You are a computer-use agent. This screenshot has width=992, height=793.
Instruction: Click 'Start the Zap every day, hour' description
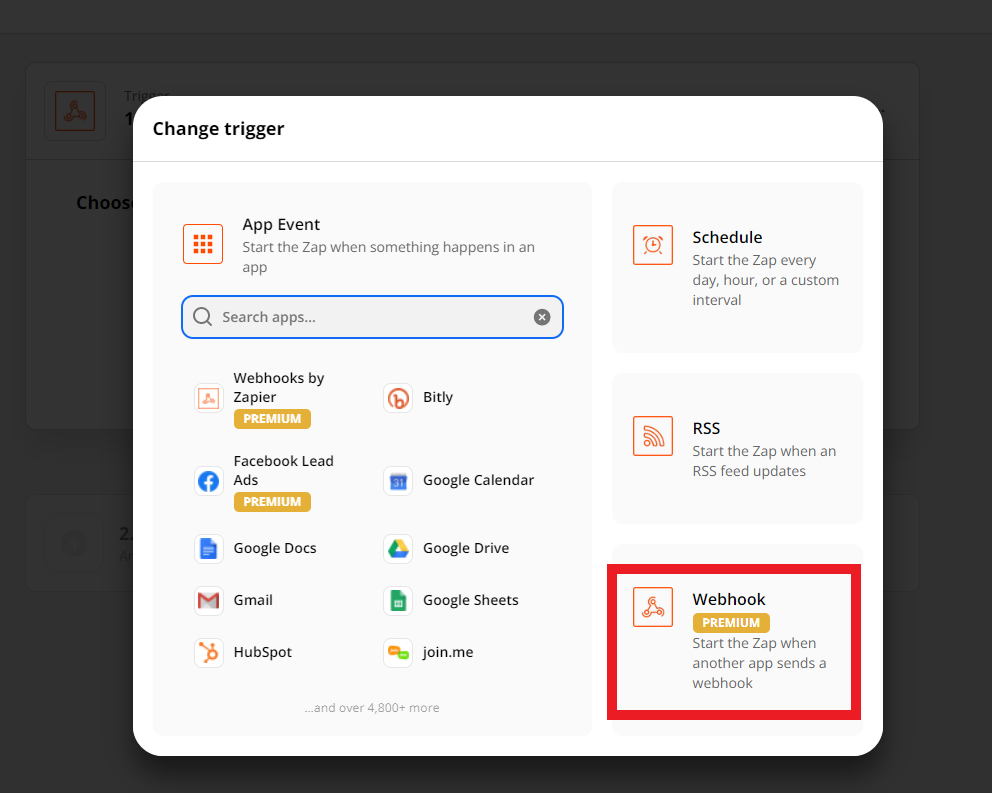[x=766, y=280]
